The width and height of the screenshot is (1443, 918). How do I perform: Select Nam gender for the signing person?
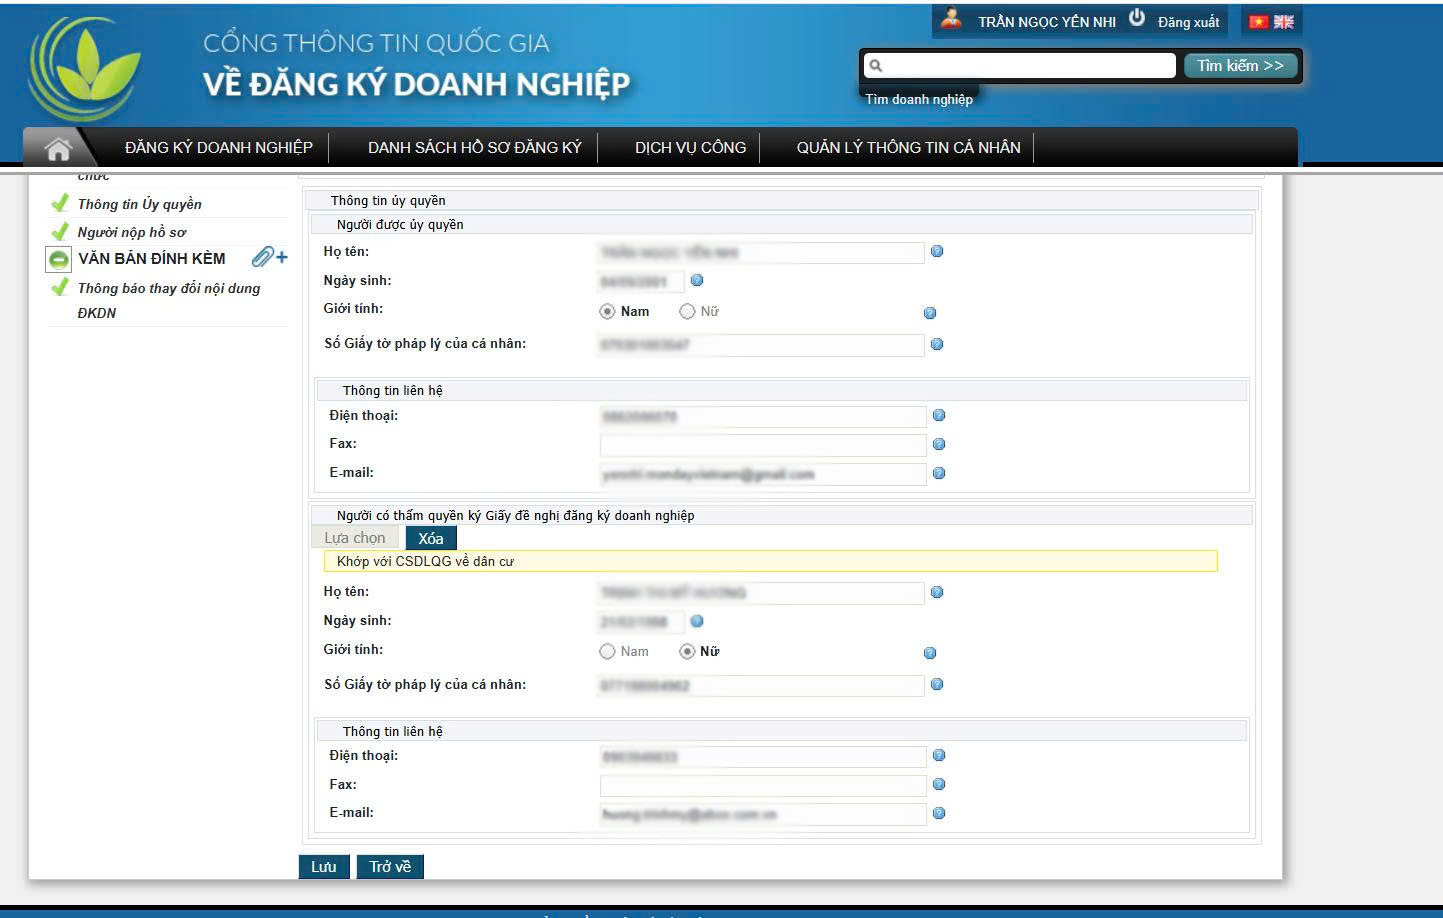click(x=607, y=652)
